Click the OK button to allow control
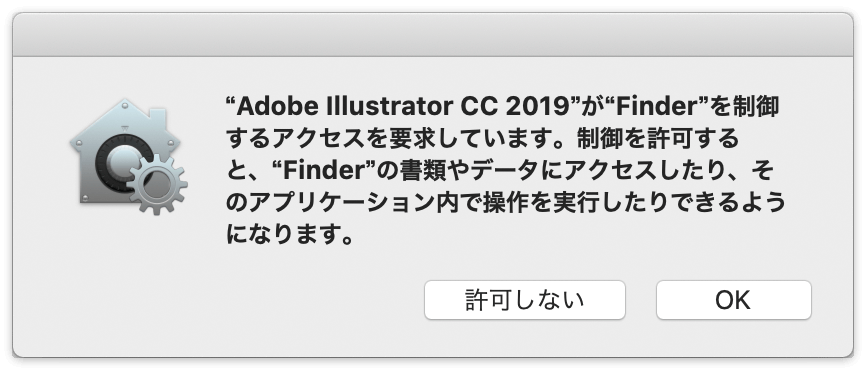This screenshot has height=370, width=866. click(733, 300)
